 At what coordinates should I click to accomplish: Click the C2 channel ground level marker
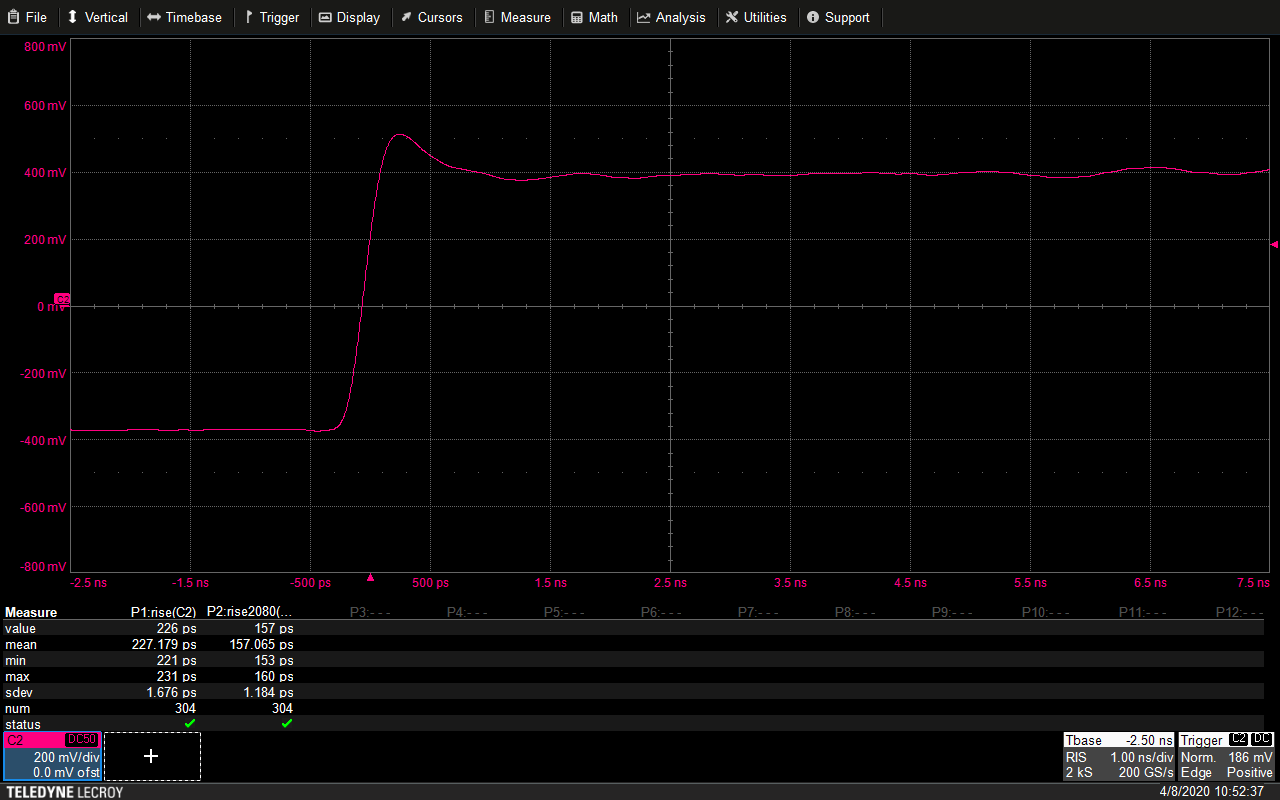pos(62,299)
